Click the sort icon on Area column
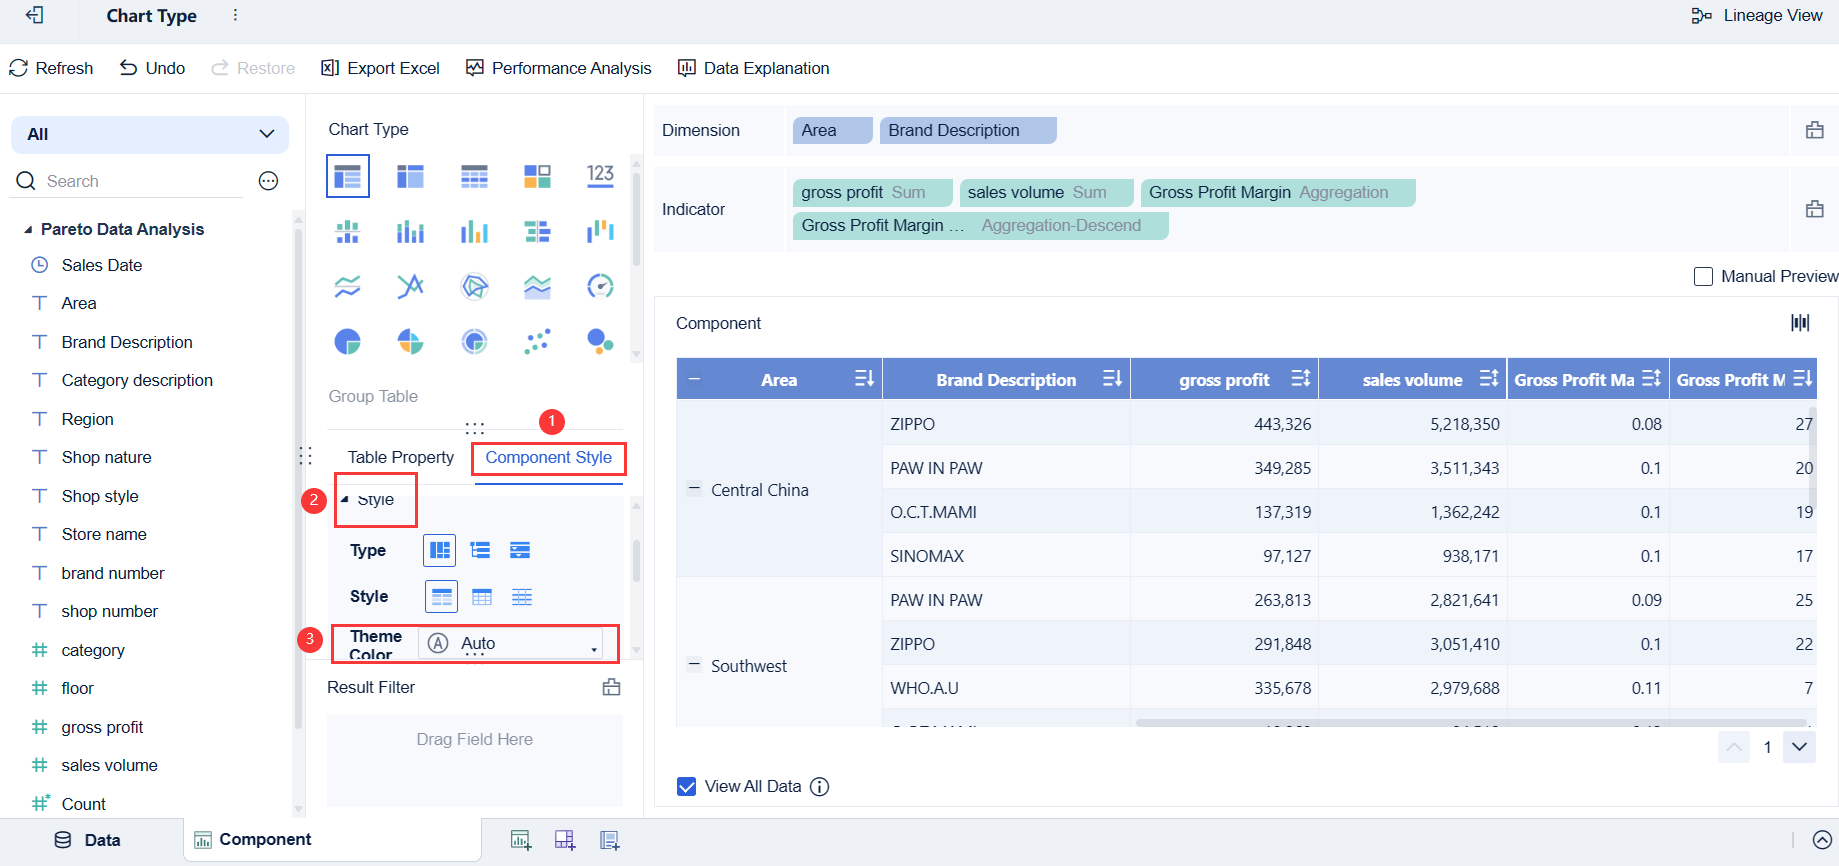 (x=864, y=379)
